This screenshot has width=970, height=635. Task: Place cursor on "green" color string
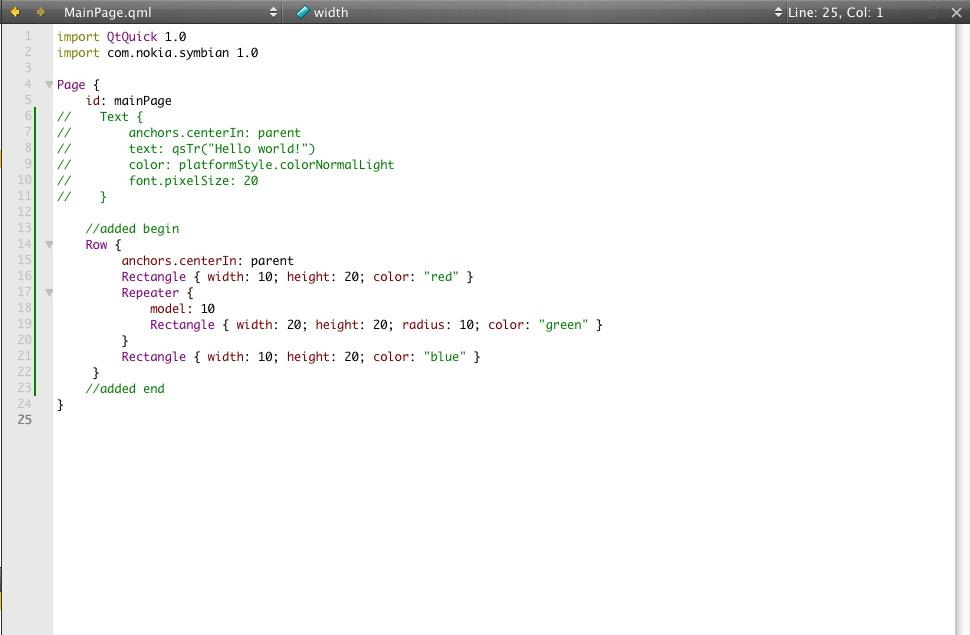(x=563, y=325)
